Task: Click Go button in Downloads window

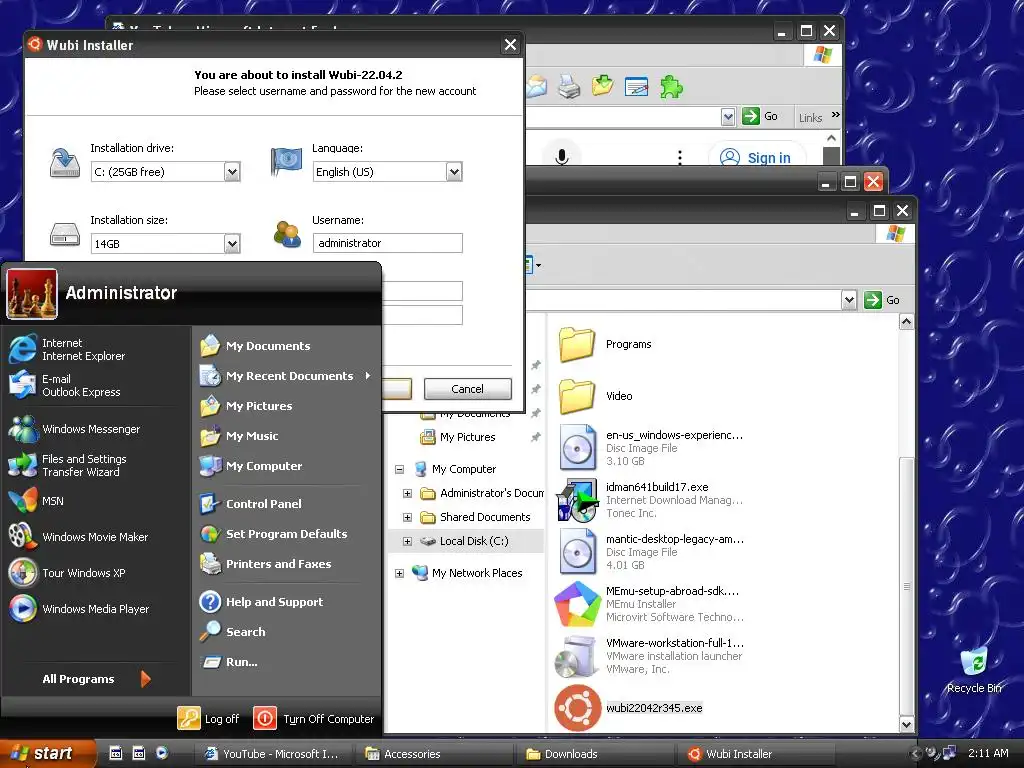Action: (x=882, y=300)
